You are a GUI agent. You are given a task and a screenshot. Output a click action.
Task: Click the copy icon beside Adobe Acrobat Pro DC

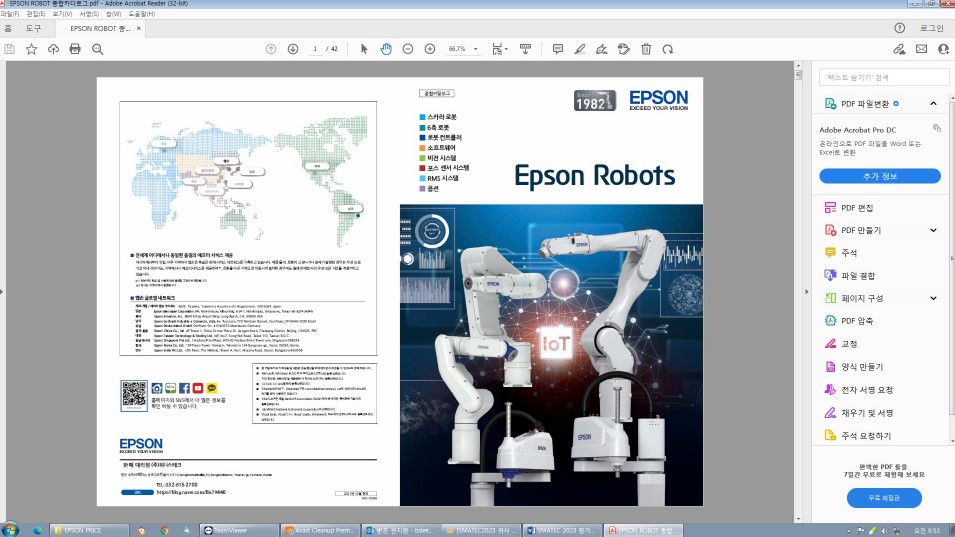pos(937,128)
